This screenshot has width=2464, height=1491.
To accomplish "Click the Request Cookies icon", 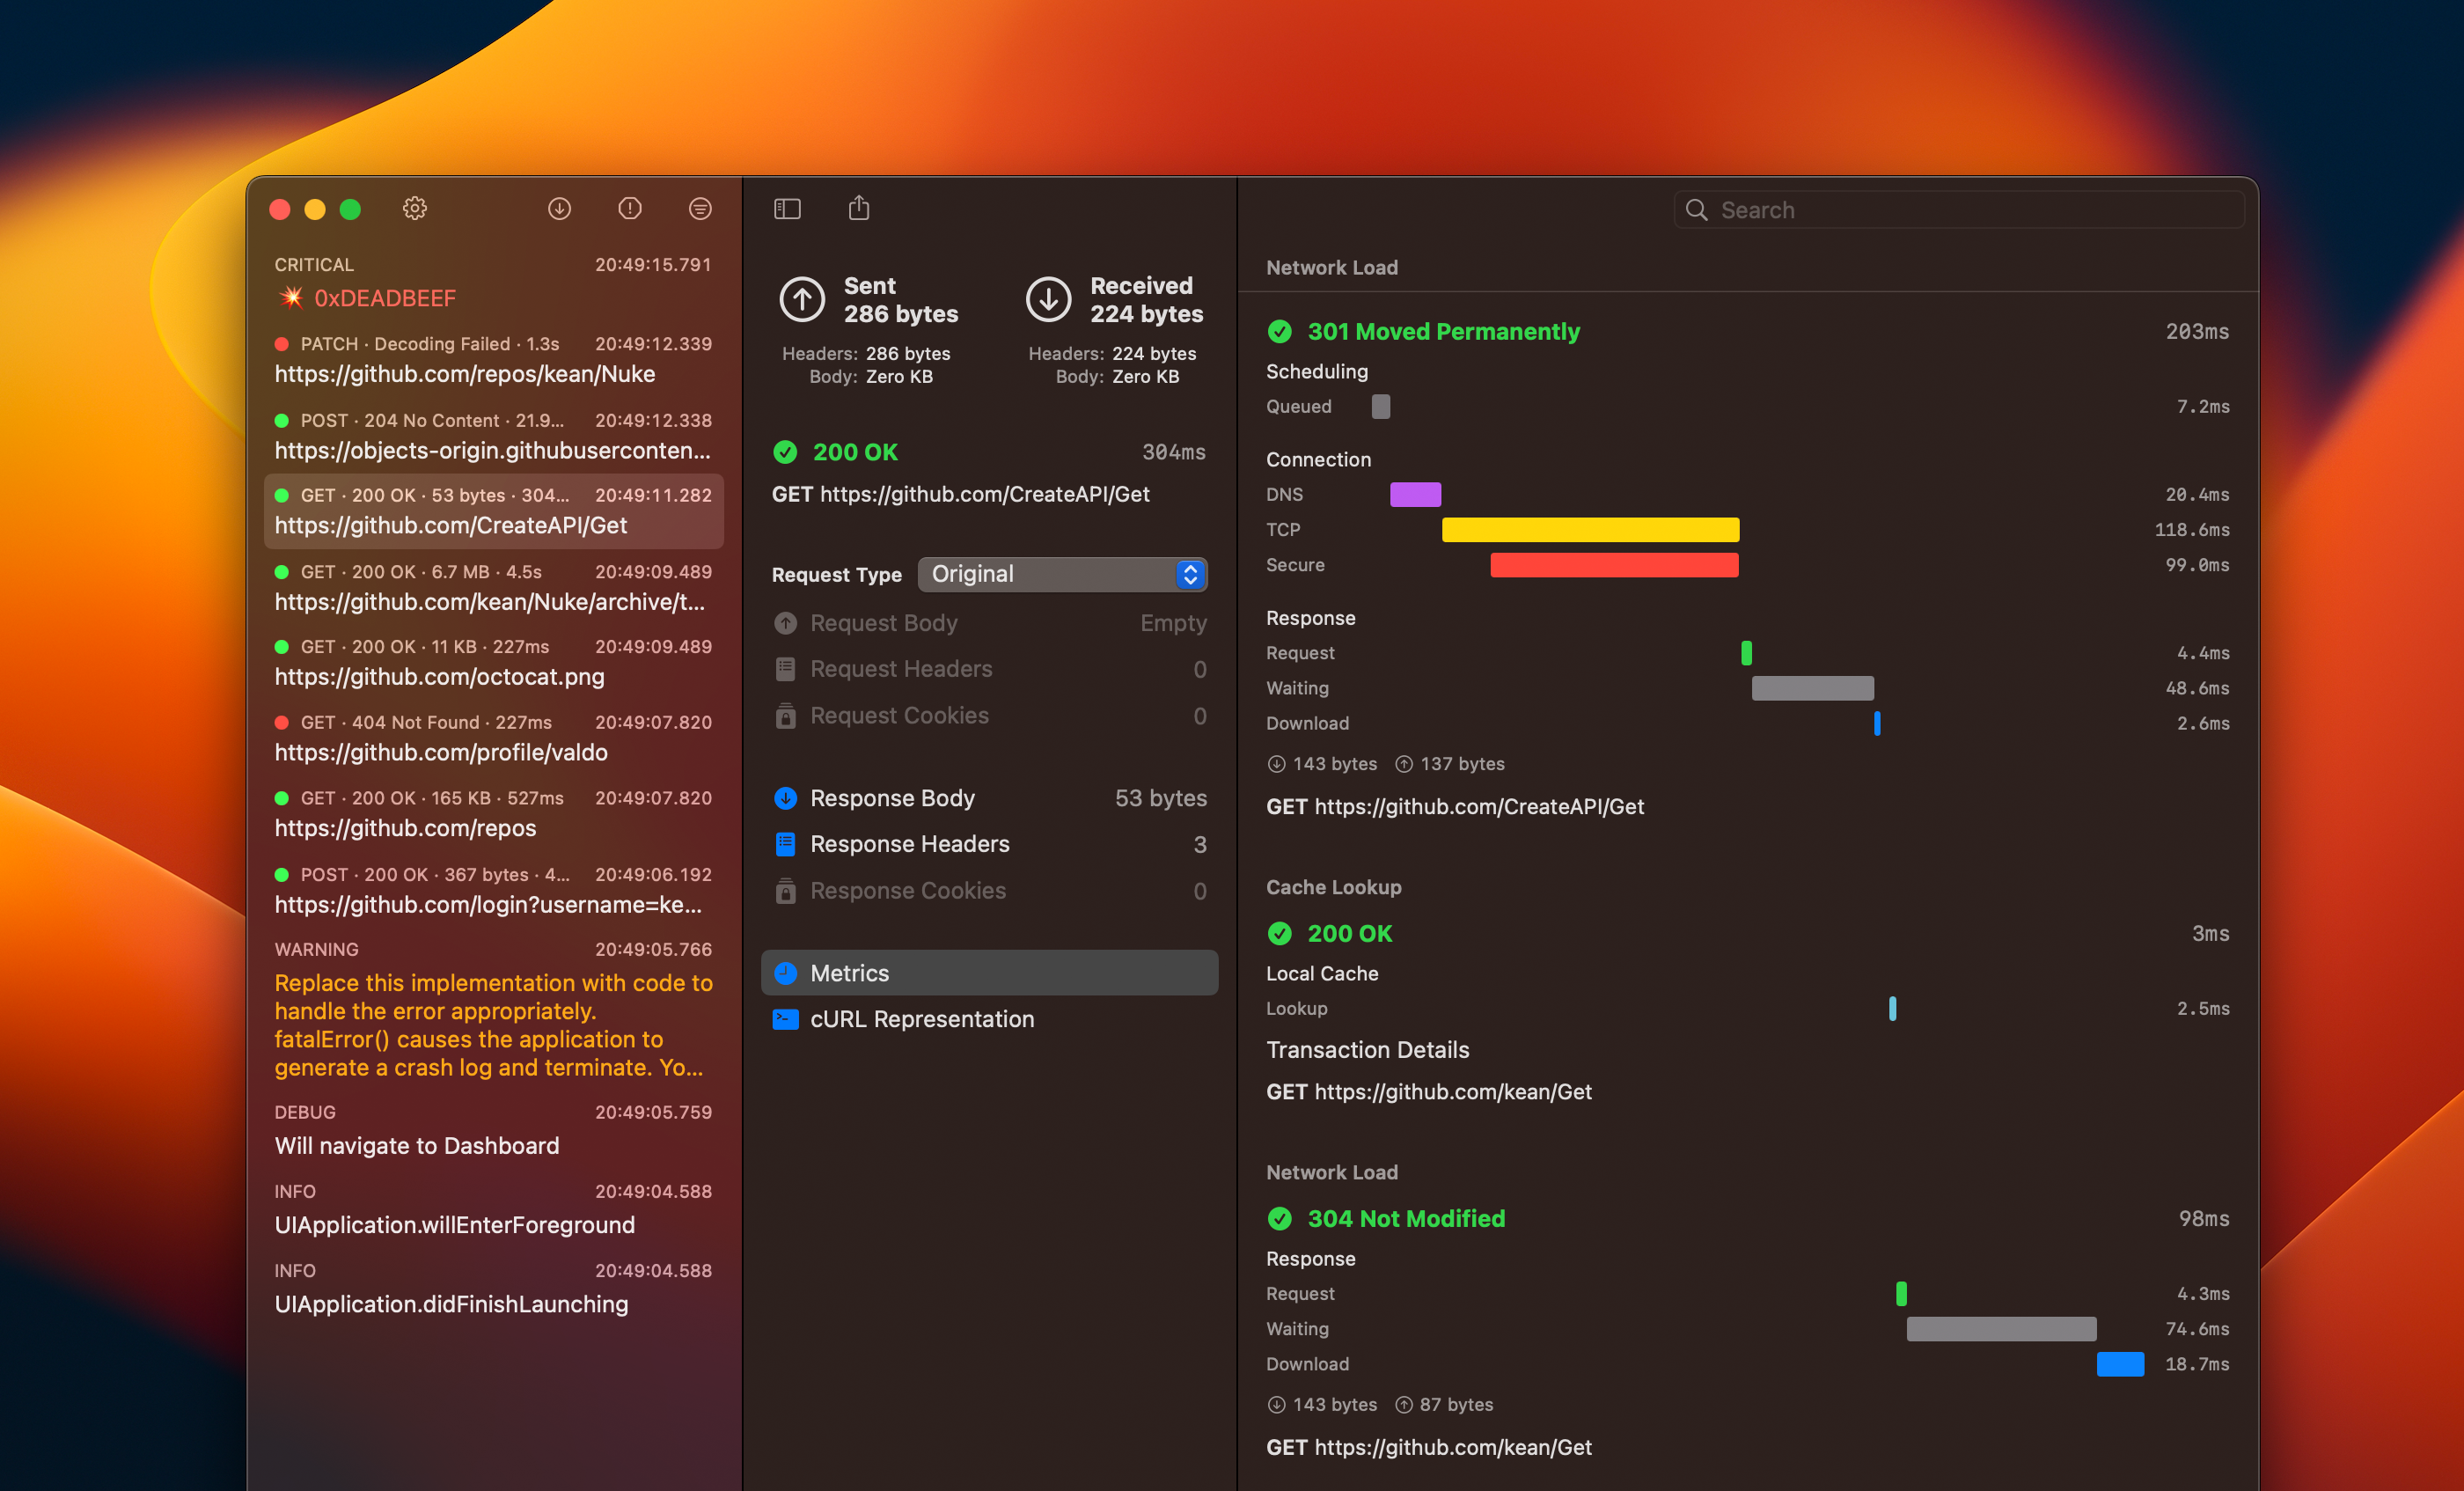I will 786,716.
